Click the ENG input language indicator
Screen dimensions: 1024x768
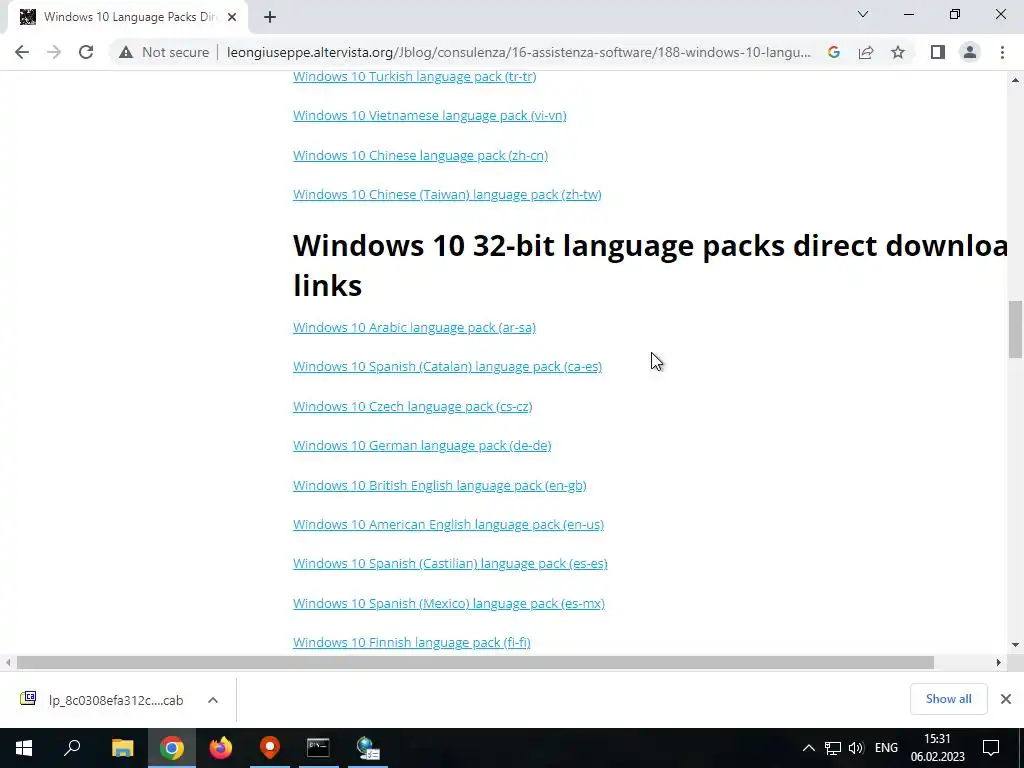pyautogui.click(x=886, y=748)
